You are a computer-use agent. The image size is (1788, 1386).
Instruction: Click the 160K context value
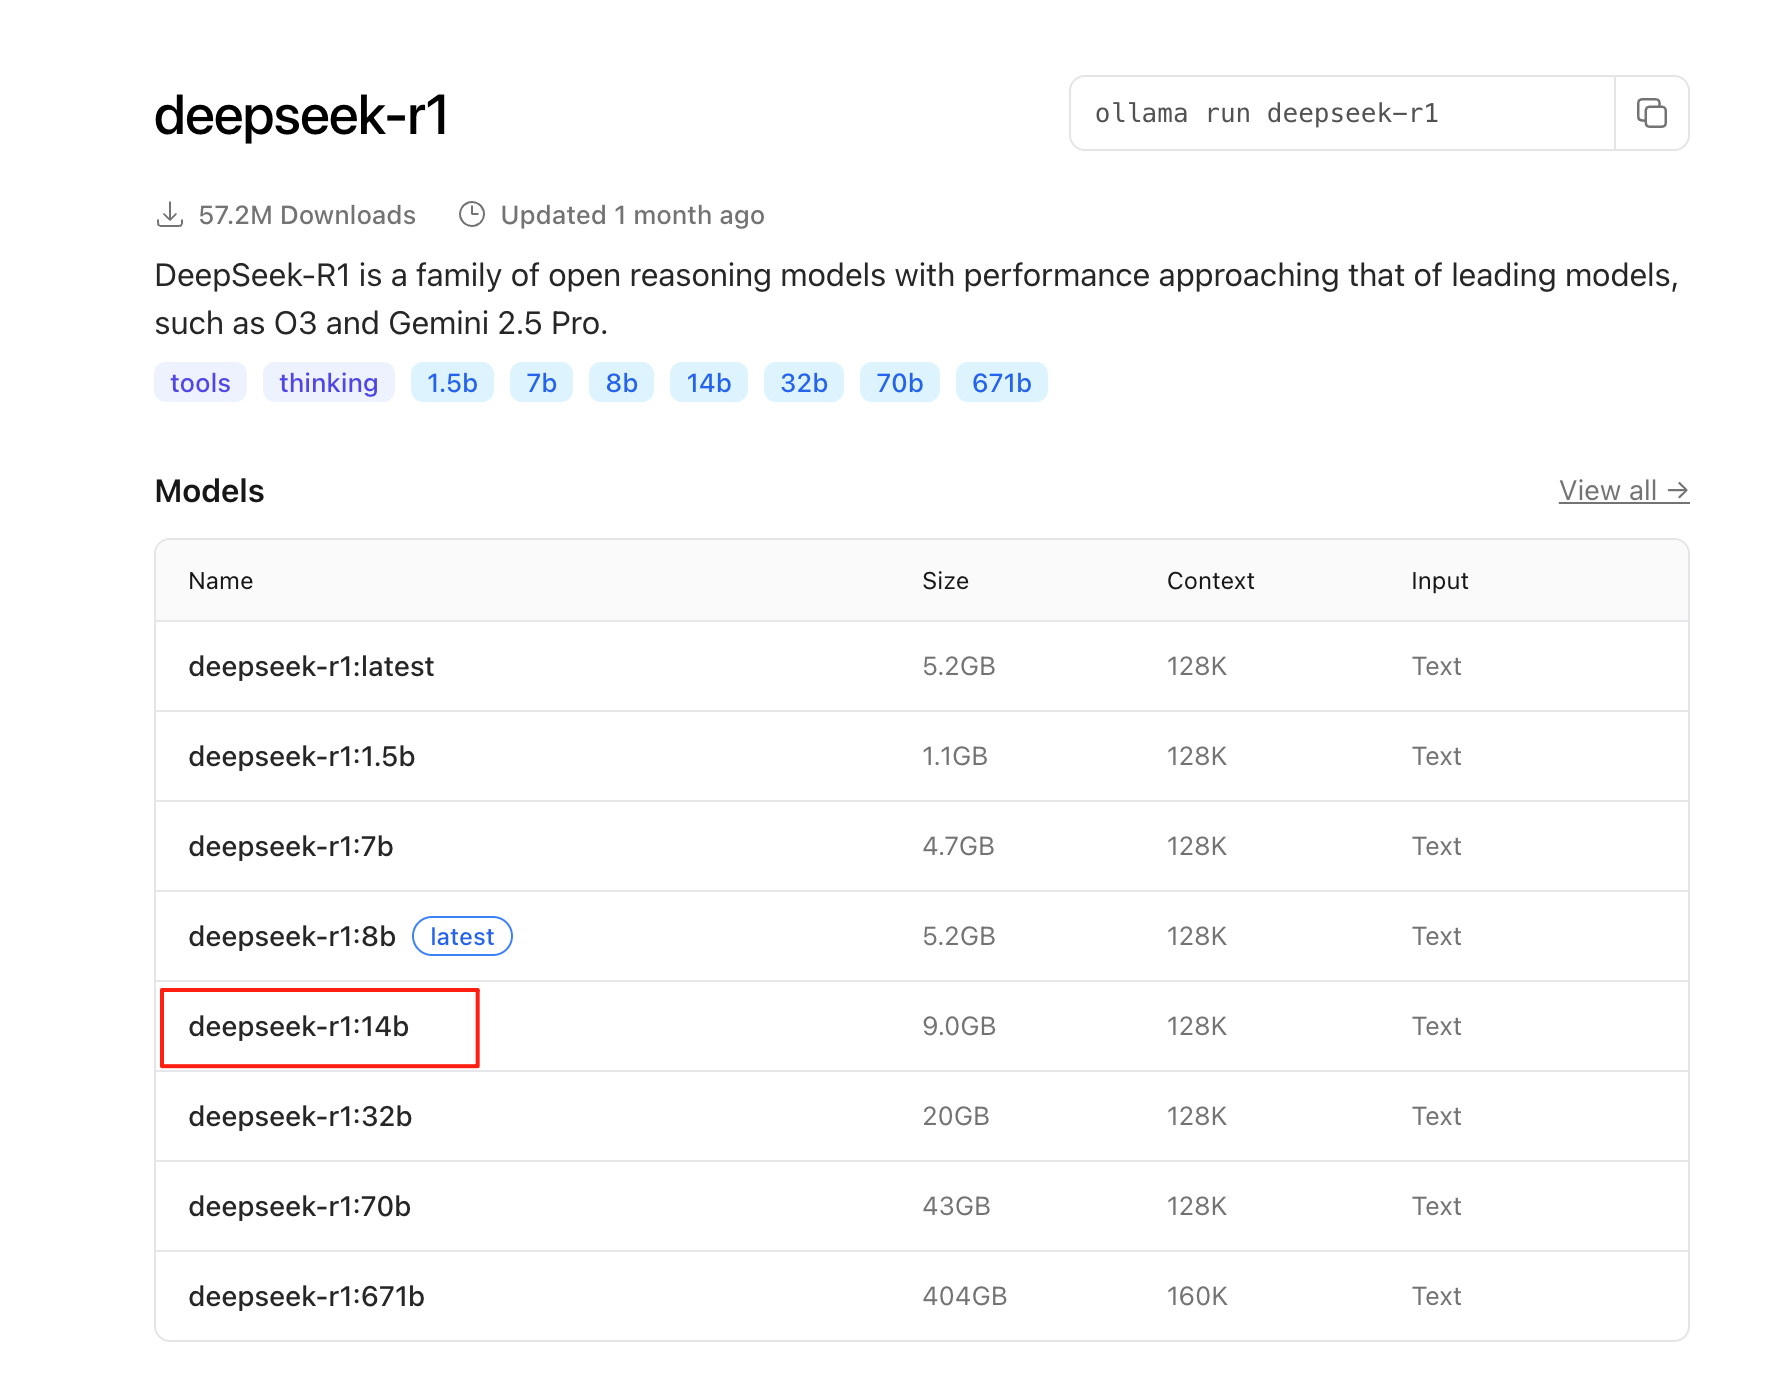point(1196,1296)
